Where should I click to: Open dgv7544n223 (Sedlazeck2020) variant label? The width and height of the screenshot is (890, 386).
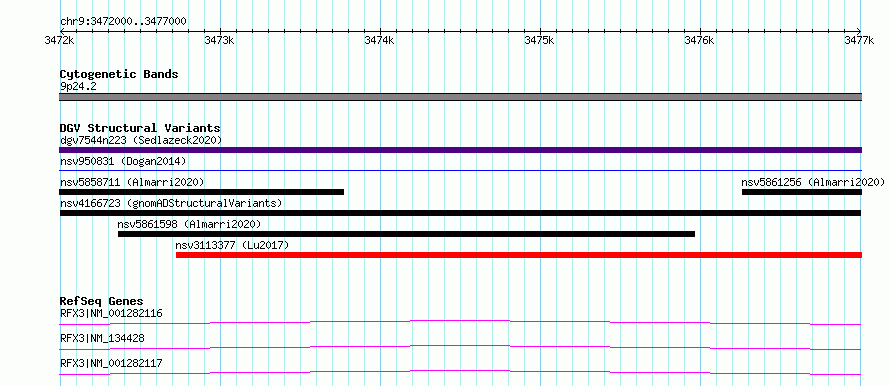click(141, 140)
